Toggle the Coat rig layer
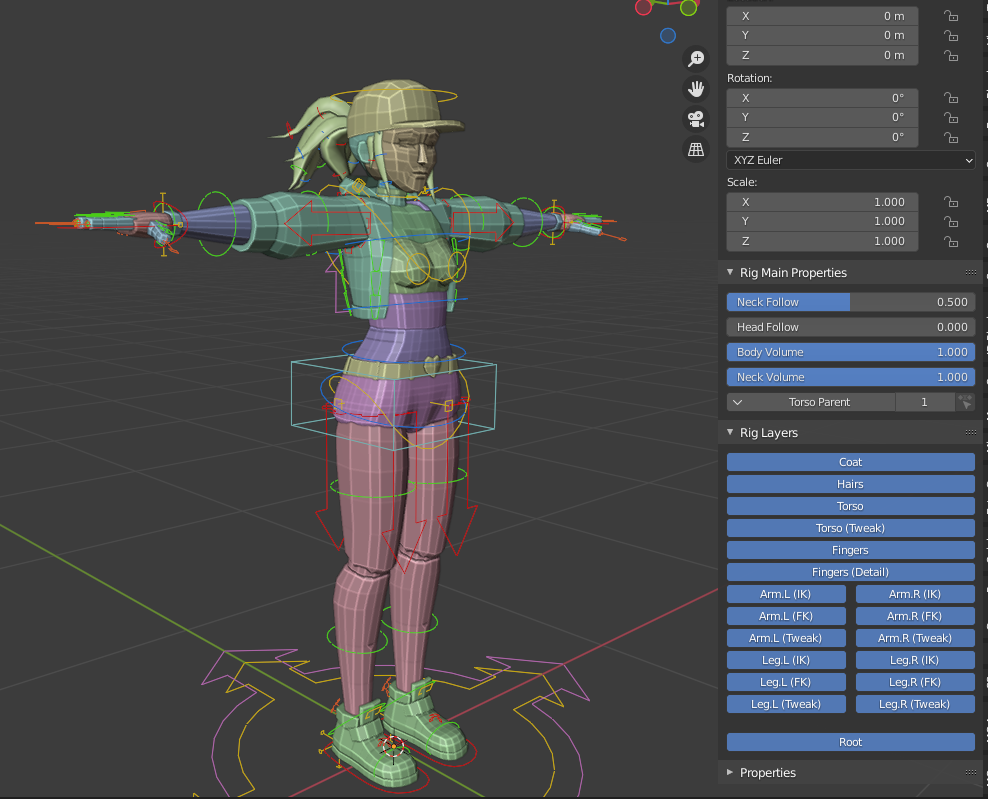This screenshot has width=988, height=799. 850,461
